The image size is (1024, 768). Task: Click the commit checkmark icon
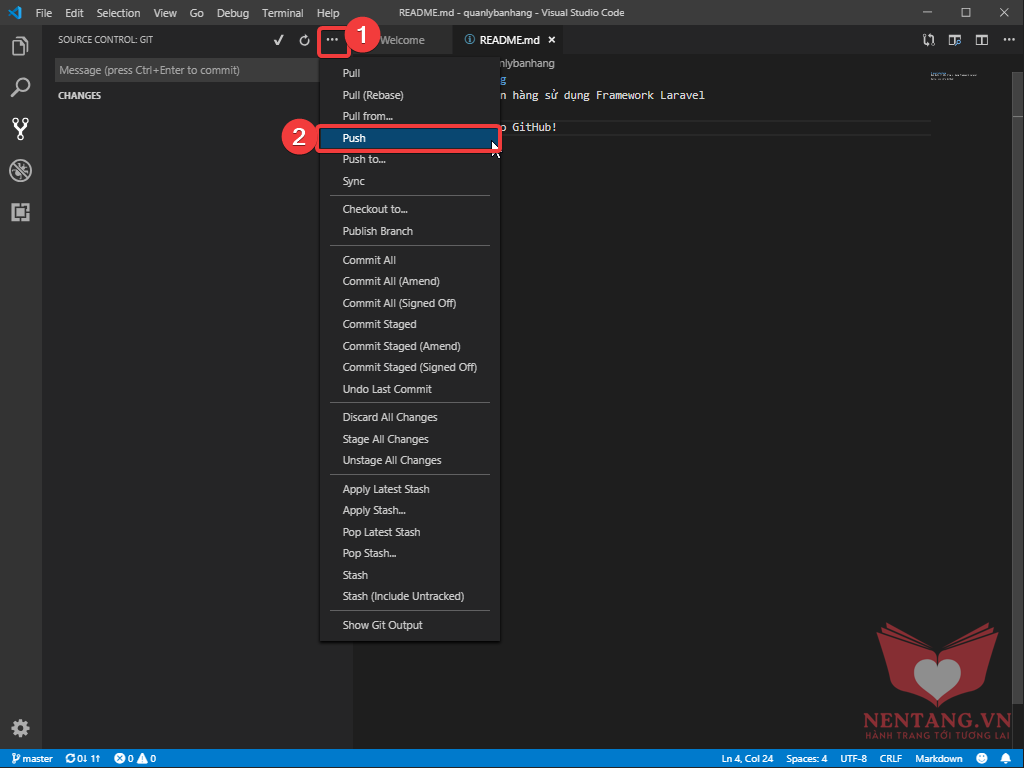[279, 40]
